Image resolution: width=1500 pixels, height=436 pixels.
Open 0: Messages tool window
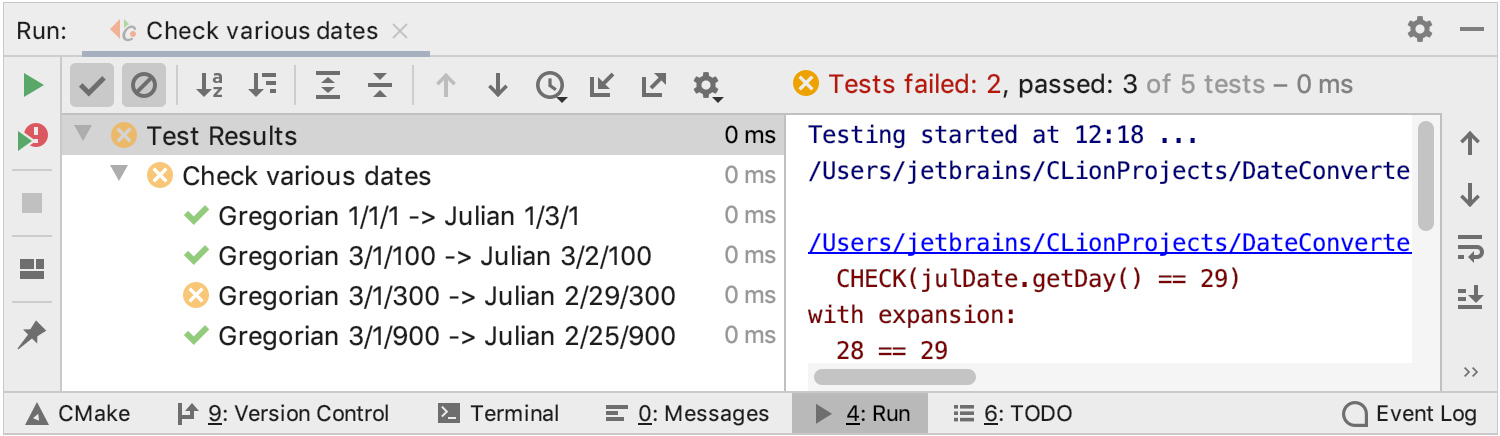click(x=688, y=413)
